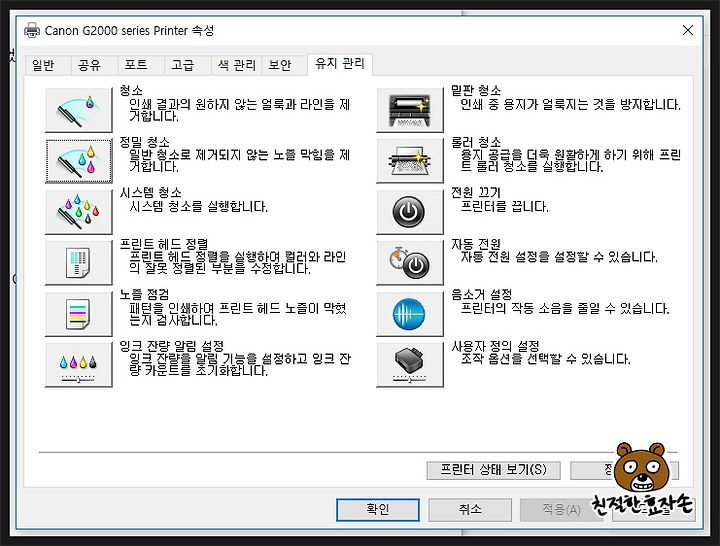Open 사용자 정의 설정 custom settings icon
Image resolution: width=720 pixels, height=546 pixels.
pos(410,365)
